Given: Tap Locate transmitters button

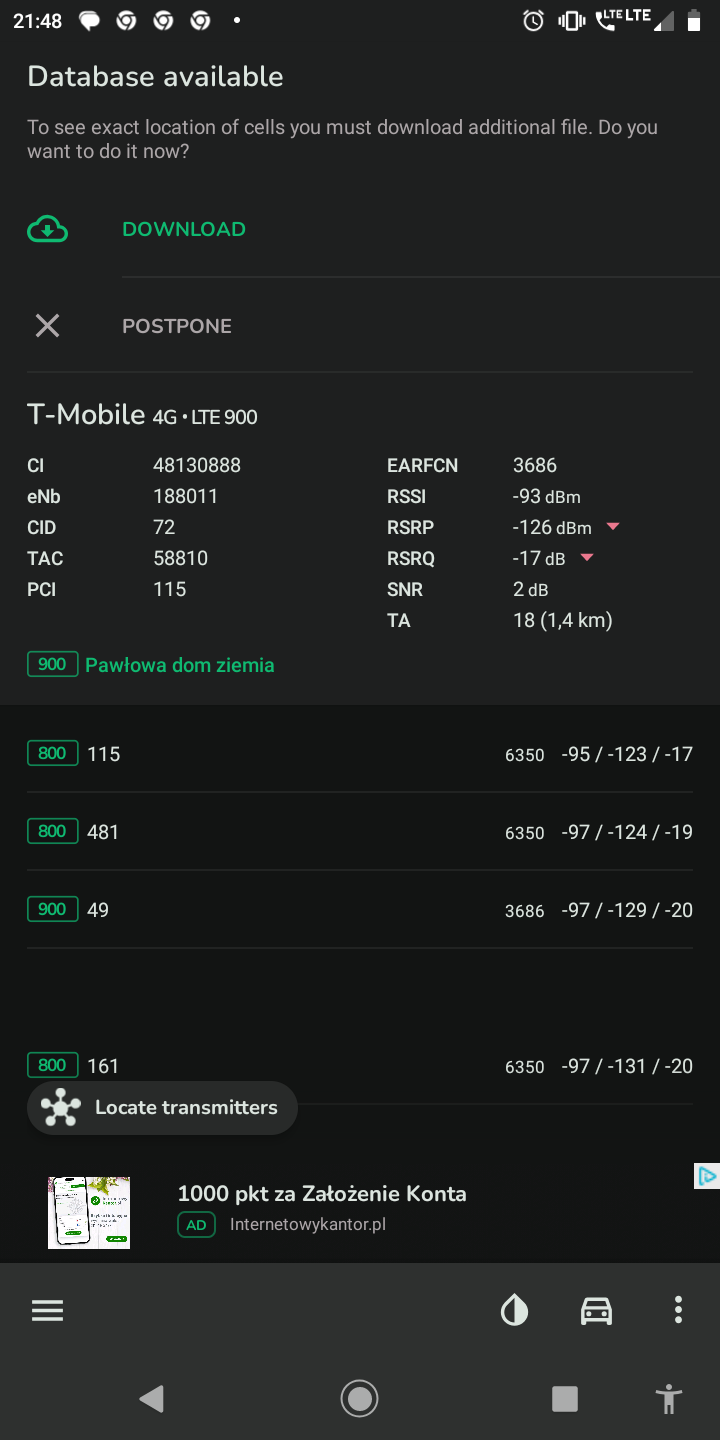Looking at the screenshot, I should click(x=162, y=1108).
